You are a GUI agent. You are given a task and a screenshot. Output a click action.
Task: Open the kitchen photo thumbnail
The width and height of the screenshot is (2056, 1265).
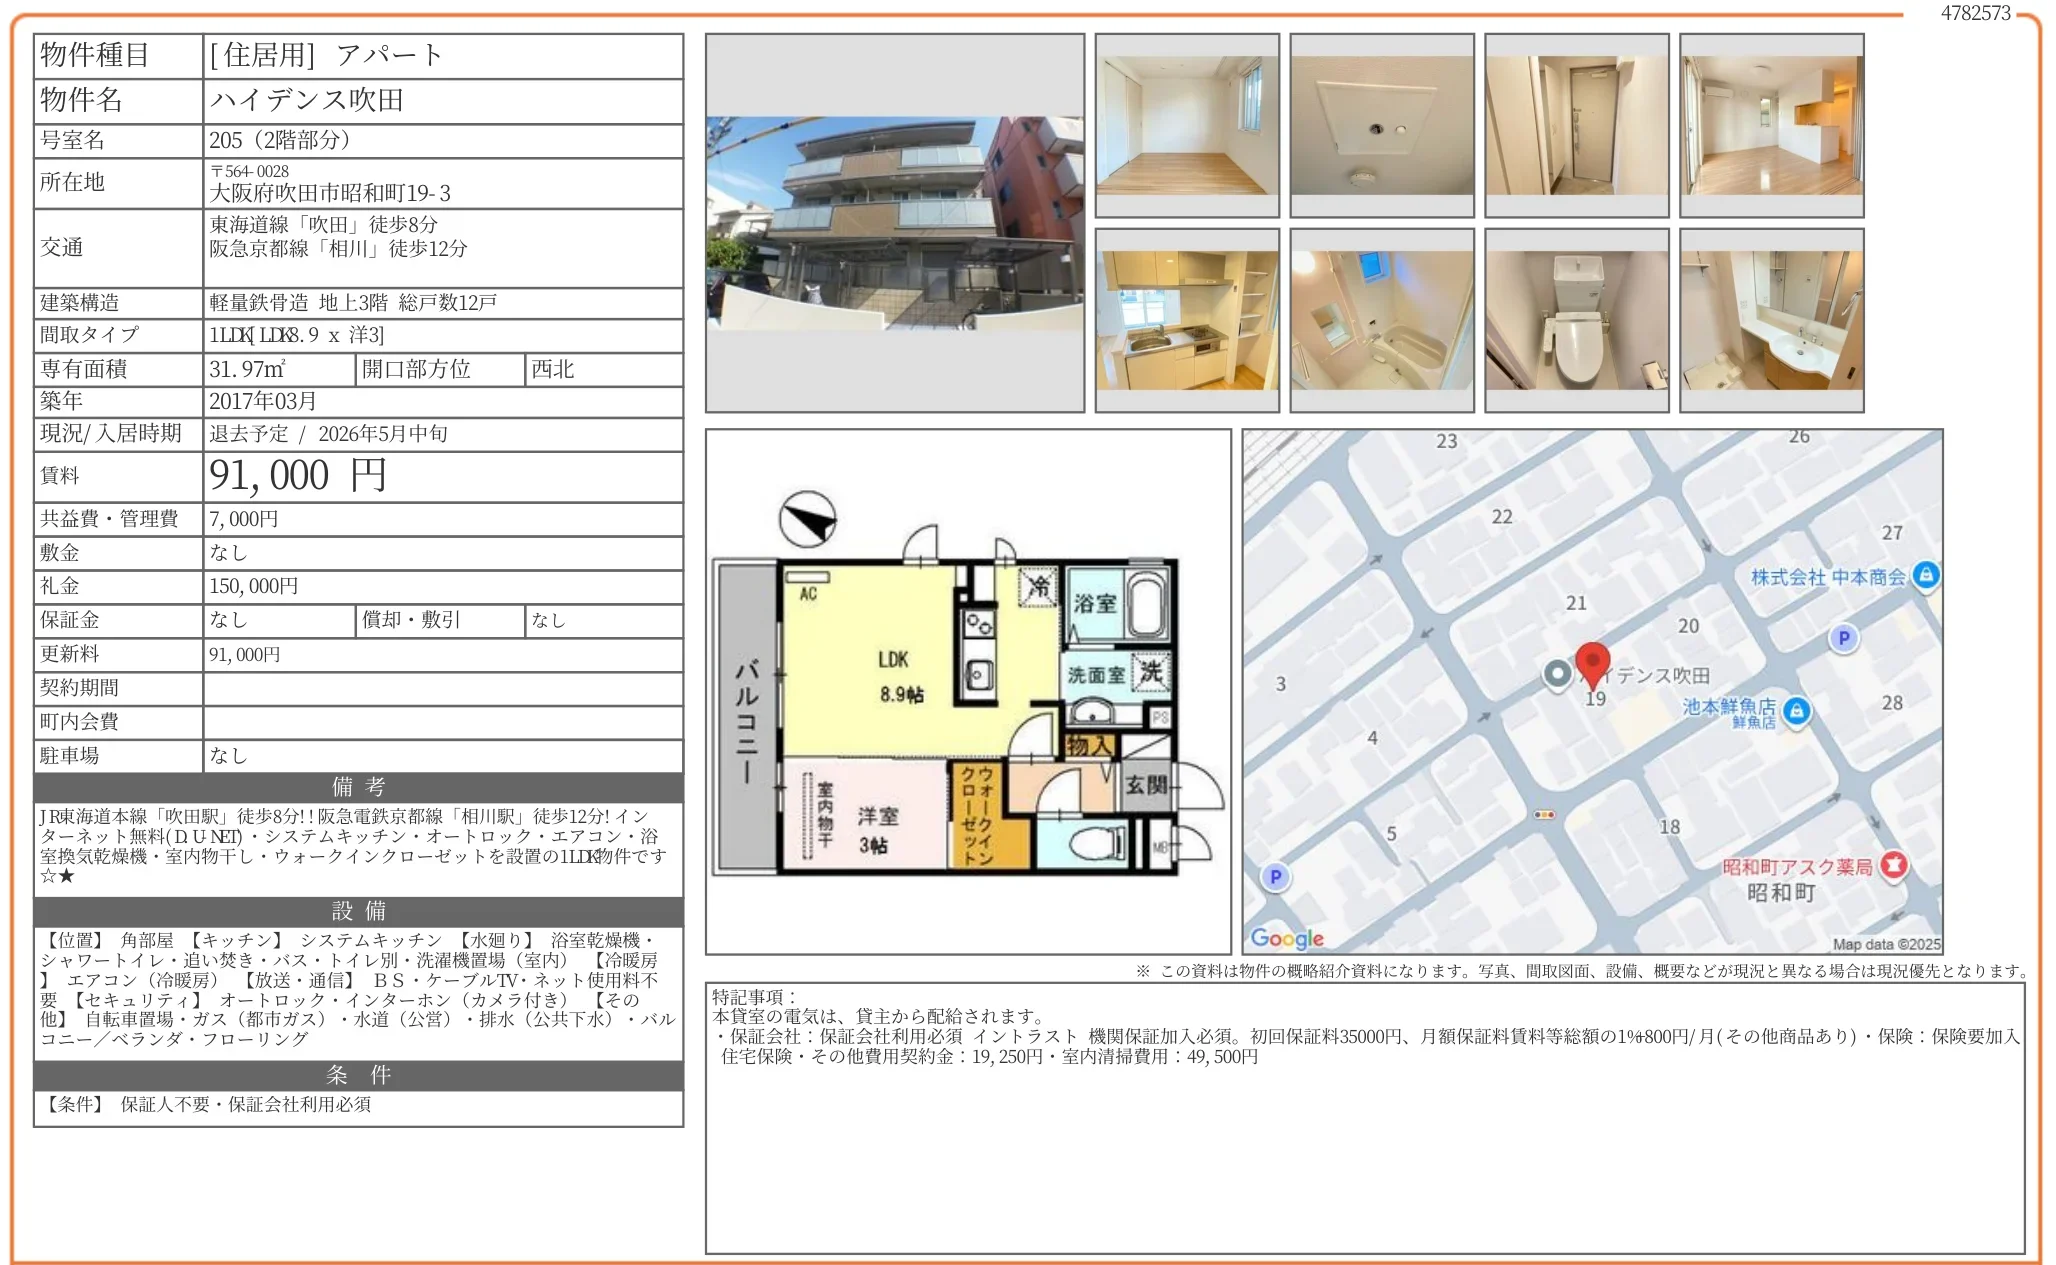pyautogui.click(x=1186, y=320)
